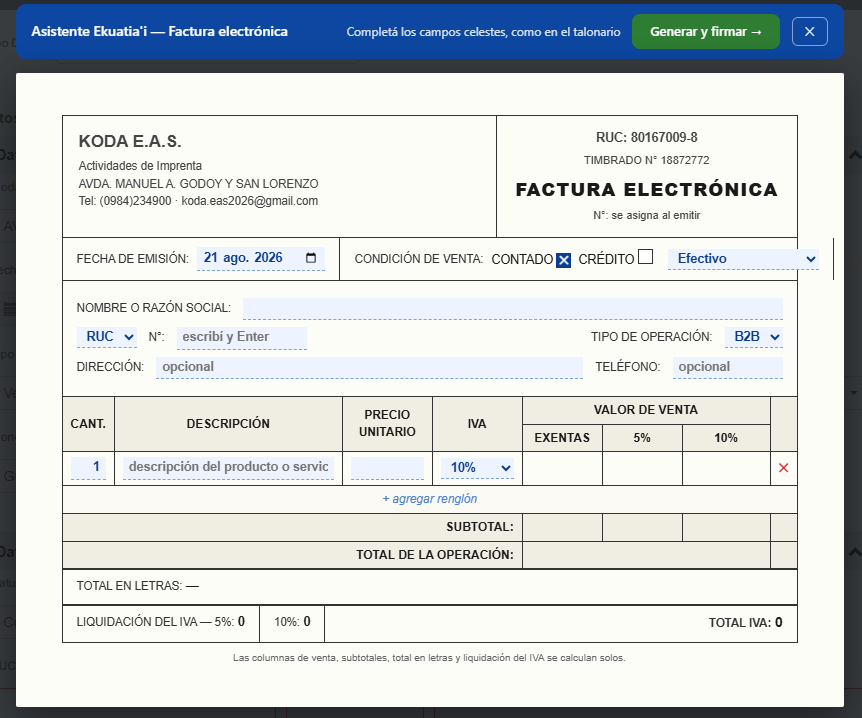The height and width of the screenshot is (718, 862).
Task: Toggle the CONTADO checkbox
Action: [563, 260]
